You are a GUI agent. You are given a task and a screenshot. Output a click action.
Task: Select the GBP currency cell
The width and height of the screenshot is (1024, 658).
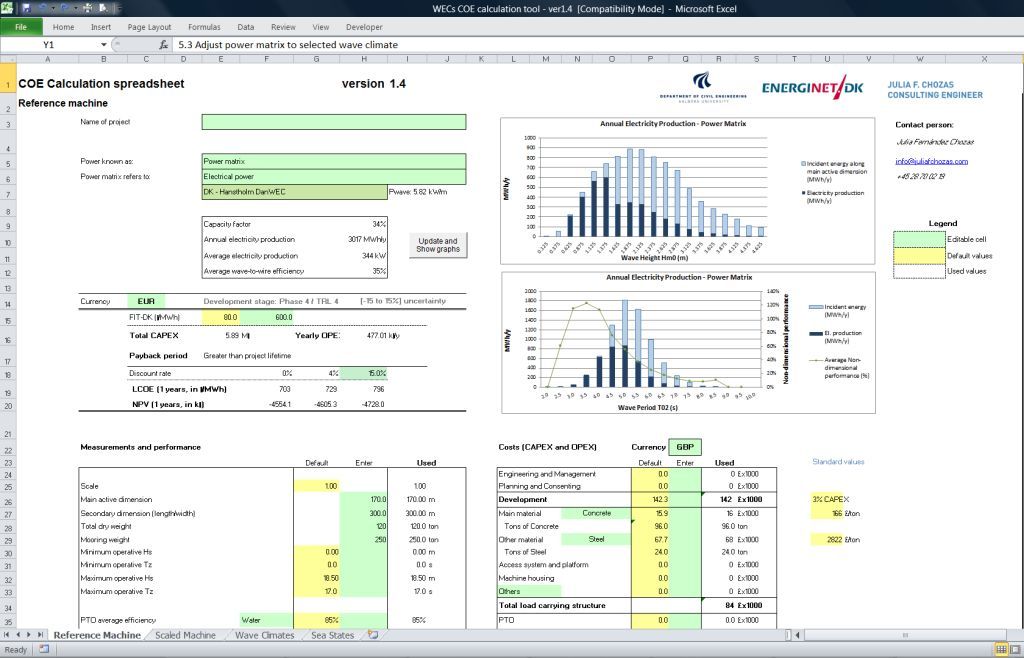pyautogui.click(x=684, y=446)
